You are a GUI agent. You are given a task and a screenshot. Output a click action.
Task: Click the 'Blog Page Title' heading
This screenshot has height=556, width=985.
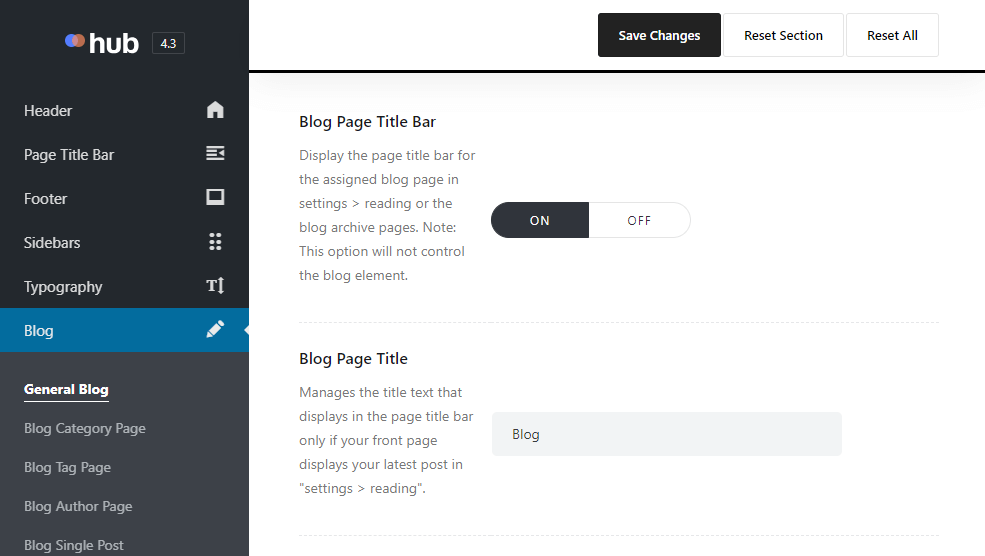(353, 359)
